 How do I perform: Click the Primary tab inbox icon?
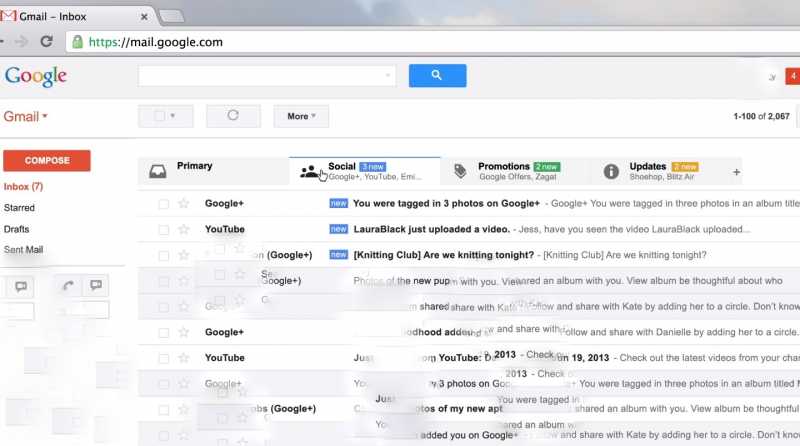(158, 171)
